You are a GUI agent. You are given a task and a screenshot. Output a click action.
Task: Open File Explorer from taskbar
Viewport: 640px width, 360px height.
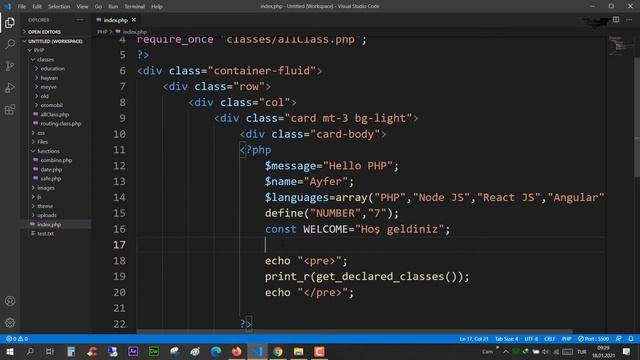click(298, 351)
